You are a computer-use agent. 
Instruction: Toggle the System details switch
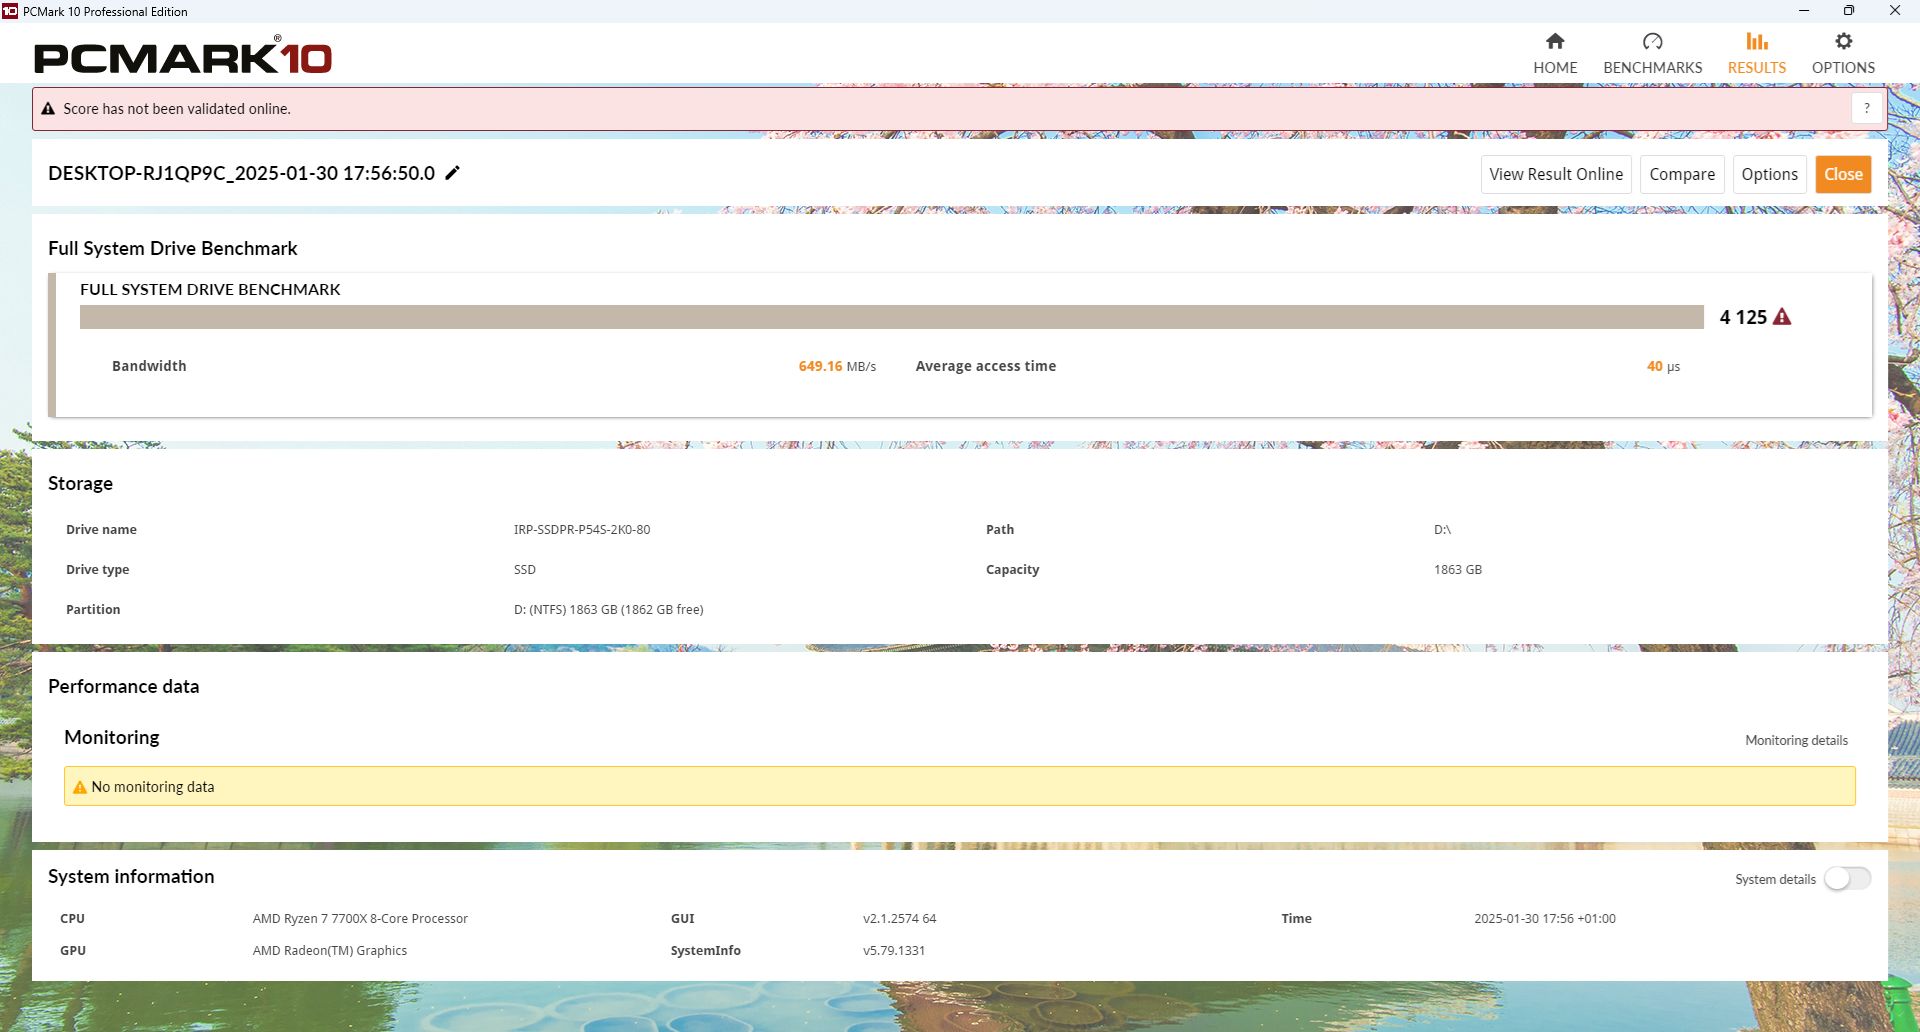click(1847, 879)
